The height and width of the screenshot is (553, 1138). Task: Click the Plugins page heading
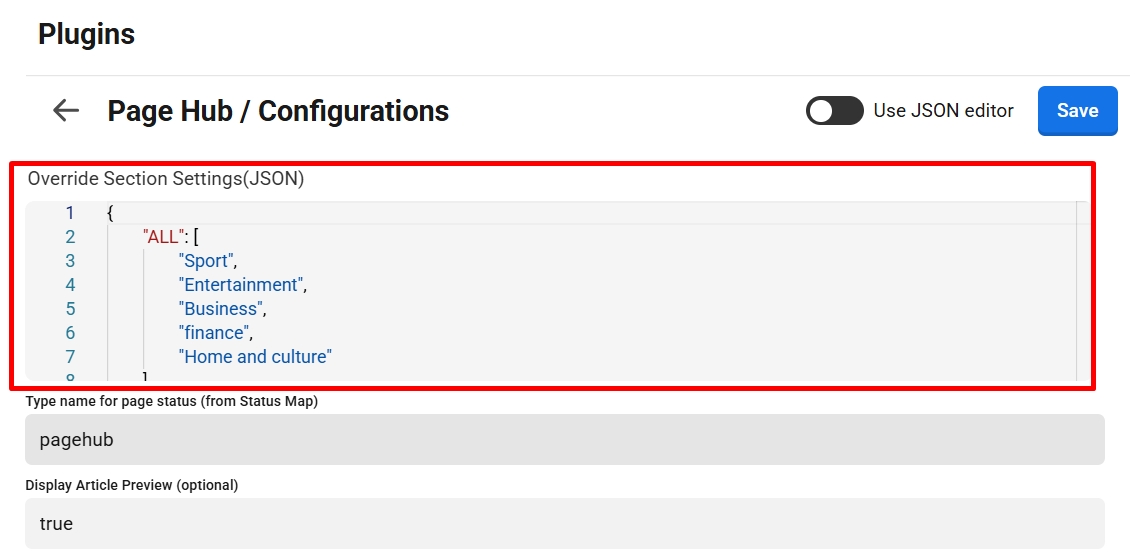coord(87,34)
